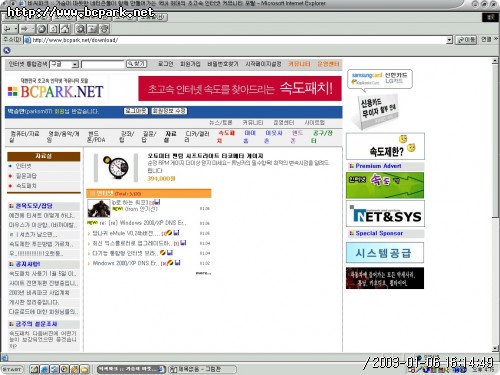500x375 pixels.
Task: Click the floppy disk icon on the eMule row
Action: [x=176, y=233]
